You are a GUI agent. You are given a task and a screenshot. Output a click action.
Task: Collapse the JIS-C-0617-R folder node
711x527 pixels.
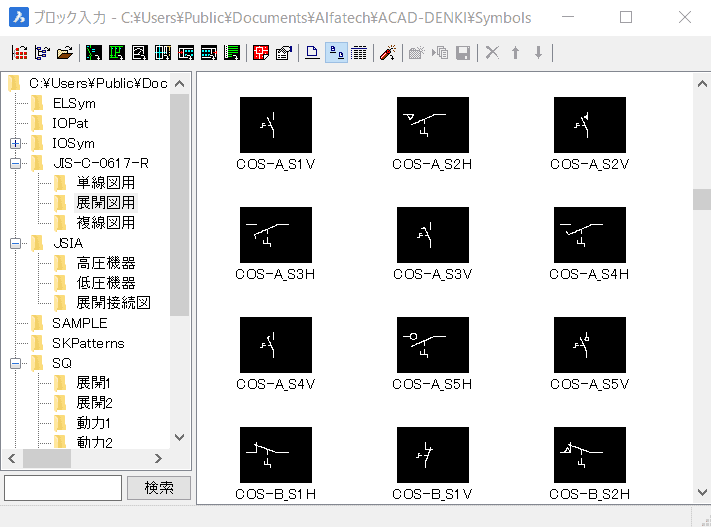click(x=15, y=163)
